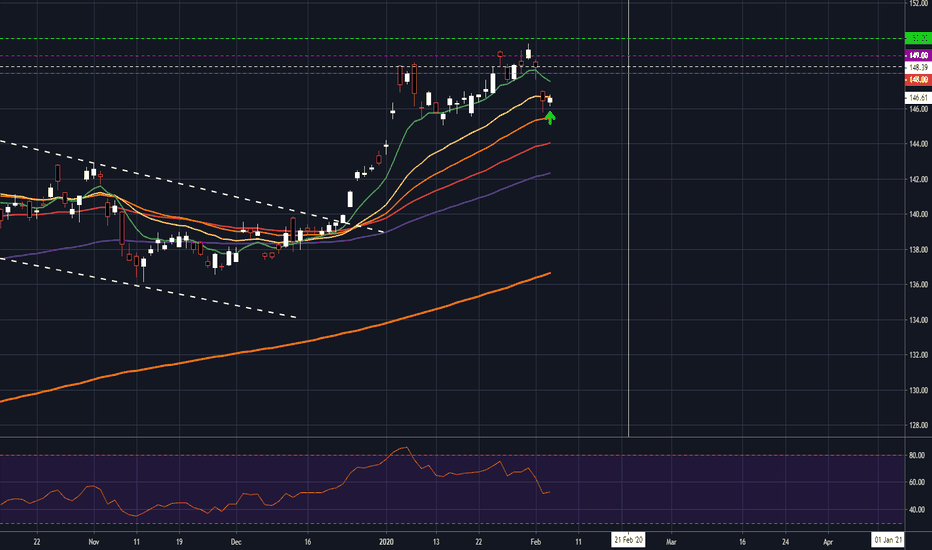Screen dimensions: 932x550
Task: Click the purple 149.00 price label
Action: pos(918,55)
